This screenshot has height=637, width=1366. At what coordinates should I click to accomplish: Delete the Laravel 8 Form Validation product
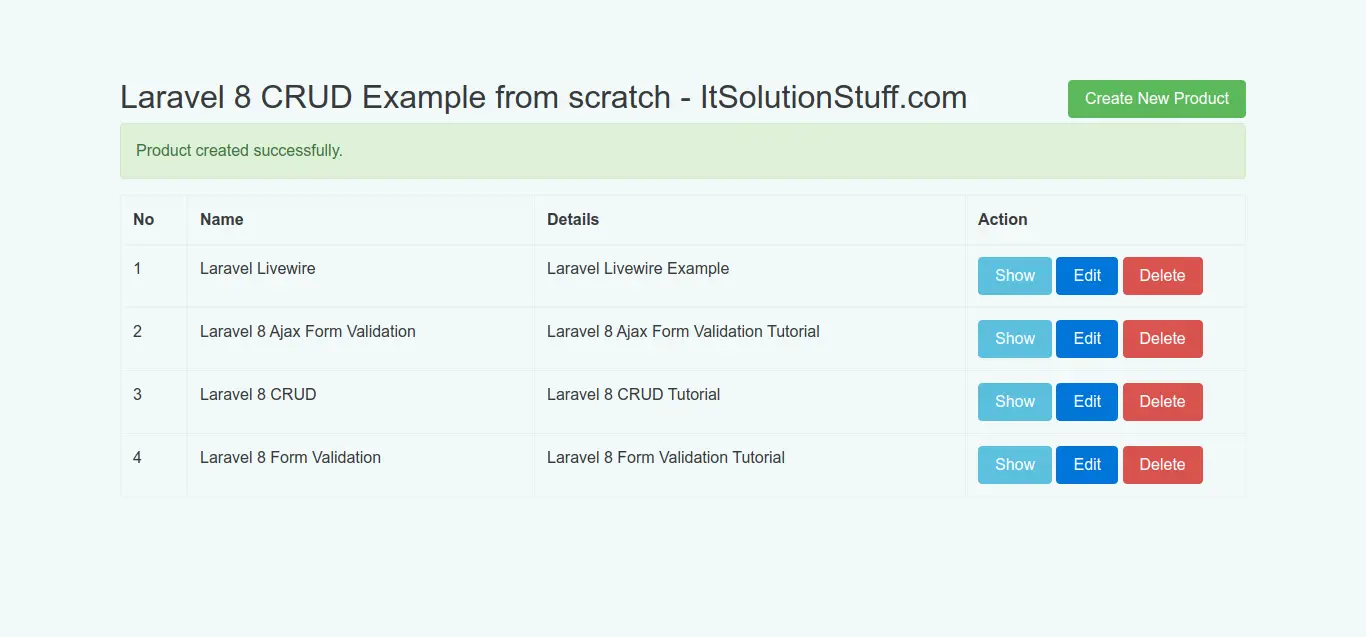click(1162, 464)
